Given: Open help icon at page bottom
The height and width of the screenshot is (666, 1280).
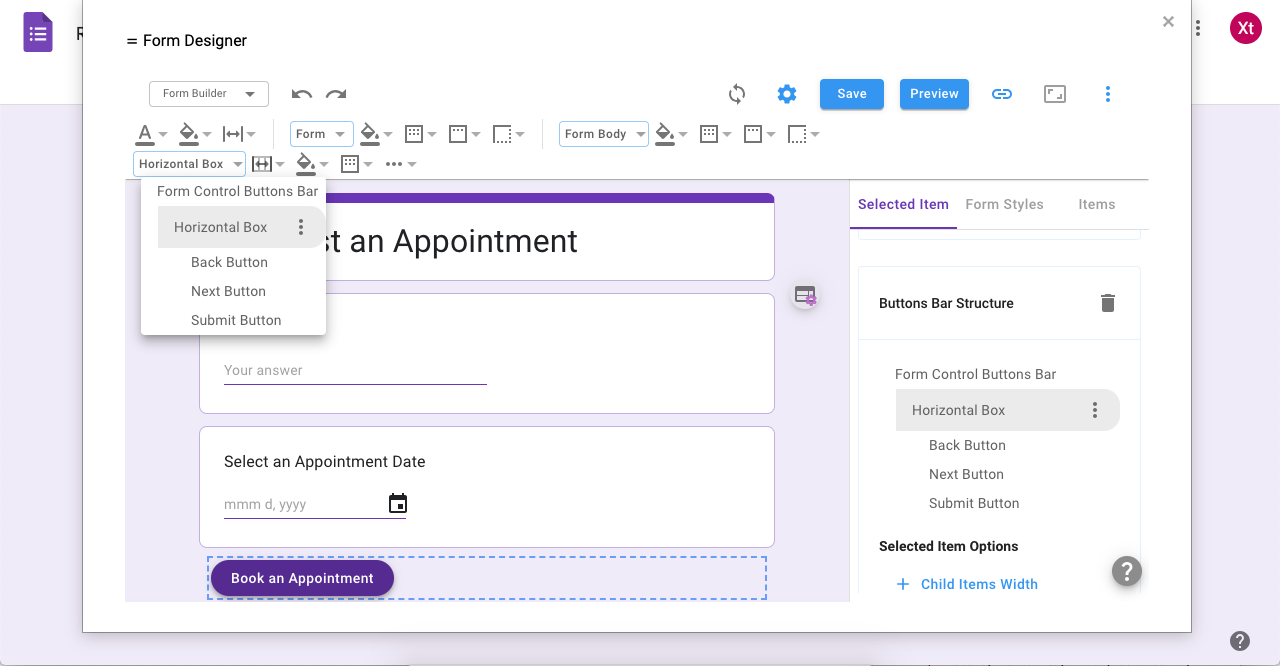Looking at the screenshot, I should tap(1239, 641).
